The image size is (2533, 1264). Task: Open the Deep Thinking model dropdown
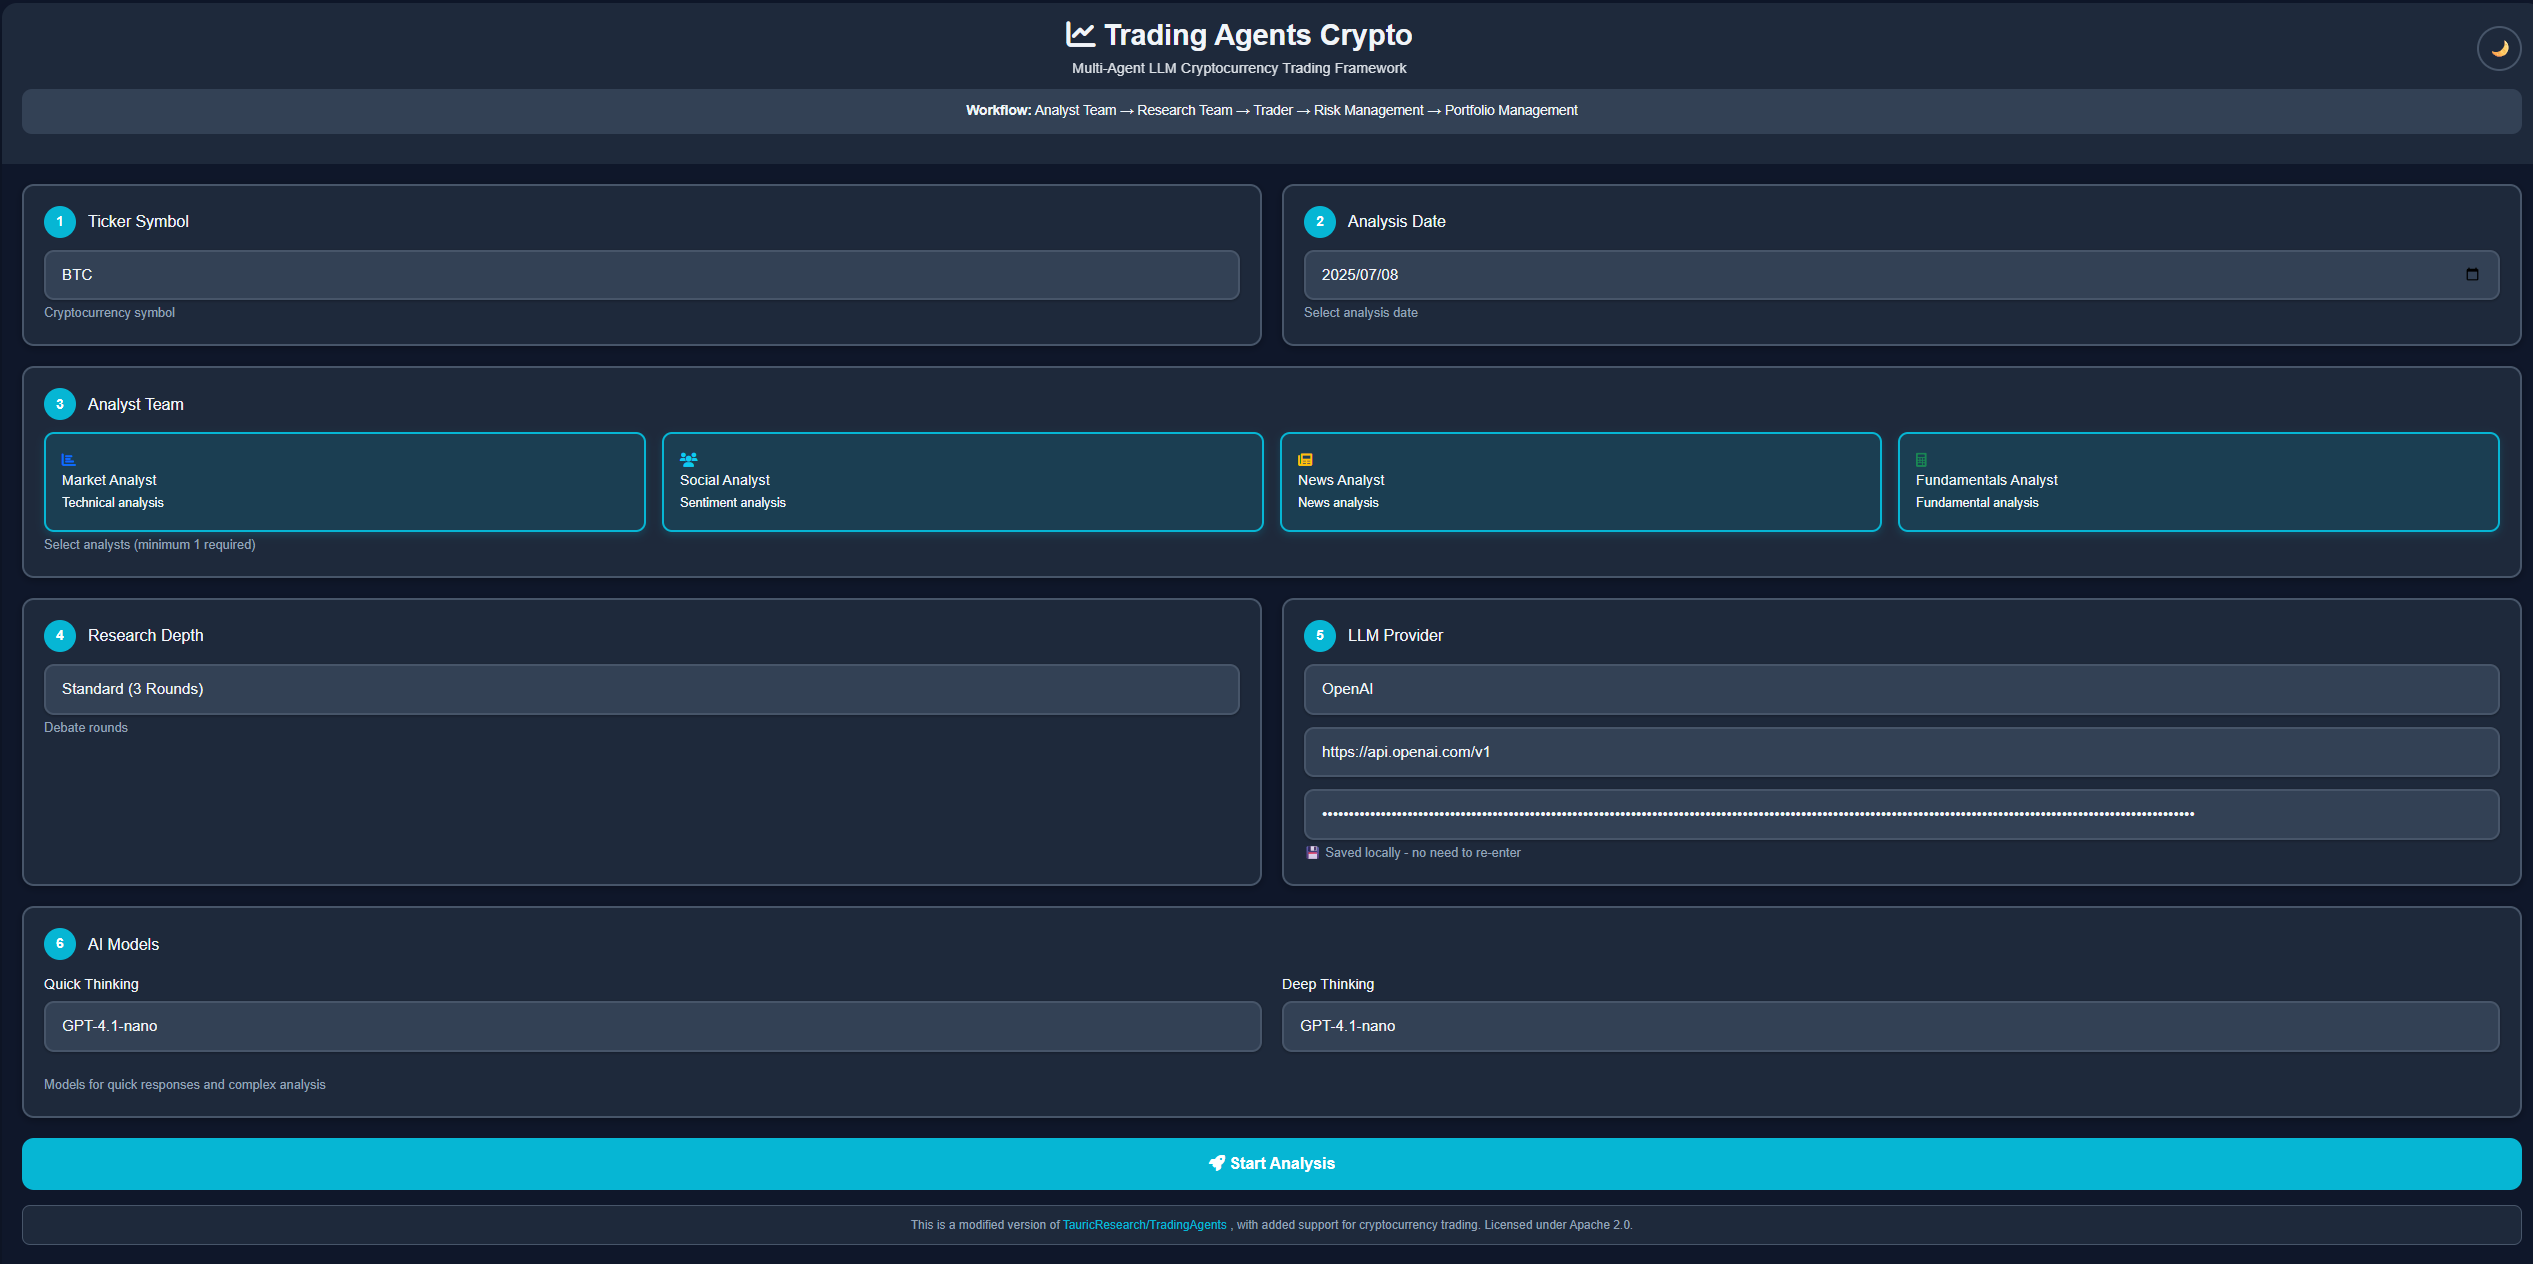point(1891,1026)
